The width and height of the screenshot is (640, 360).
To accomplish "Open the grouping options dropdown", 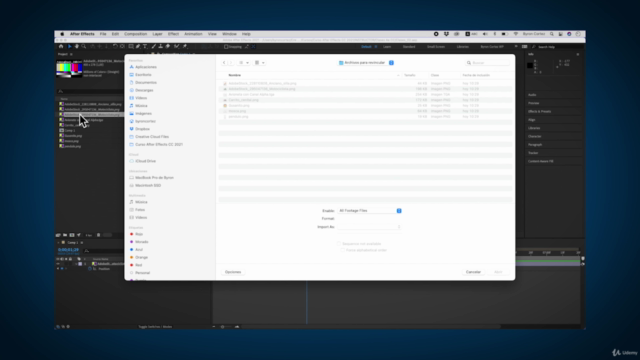I will [x=260, y=63].
